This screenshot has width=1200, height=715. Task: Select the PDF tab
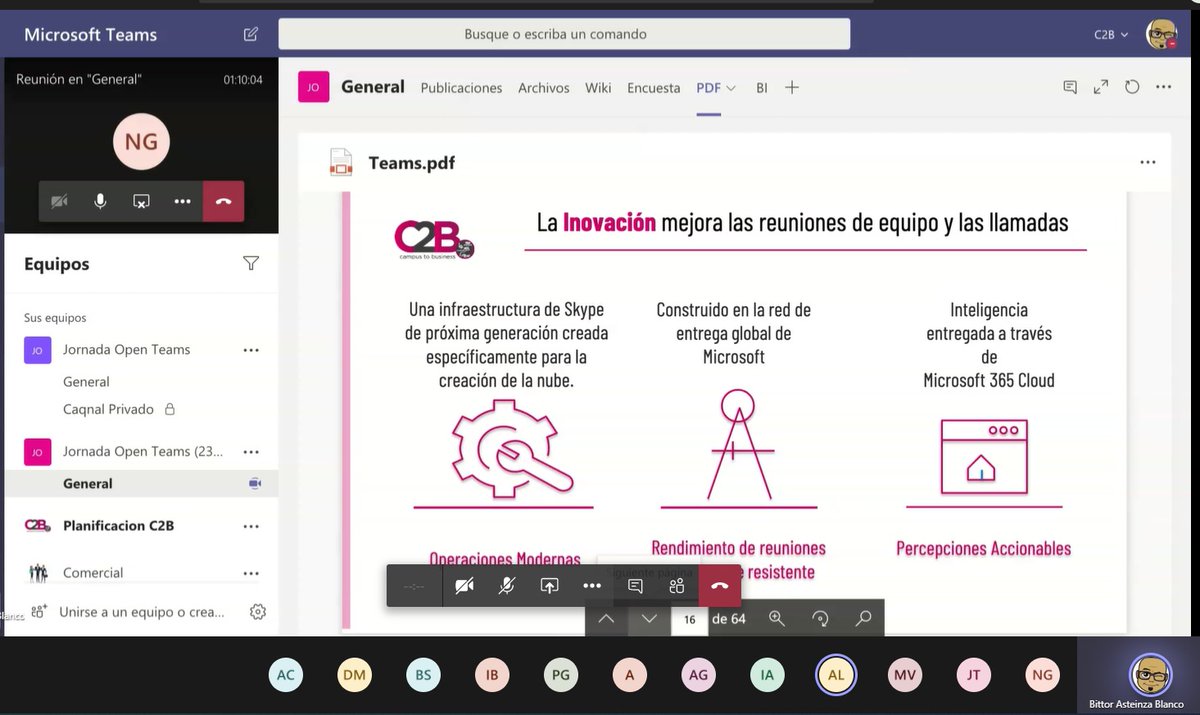click(x=708, y=88)
